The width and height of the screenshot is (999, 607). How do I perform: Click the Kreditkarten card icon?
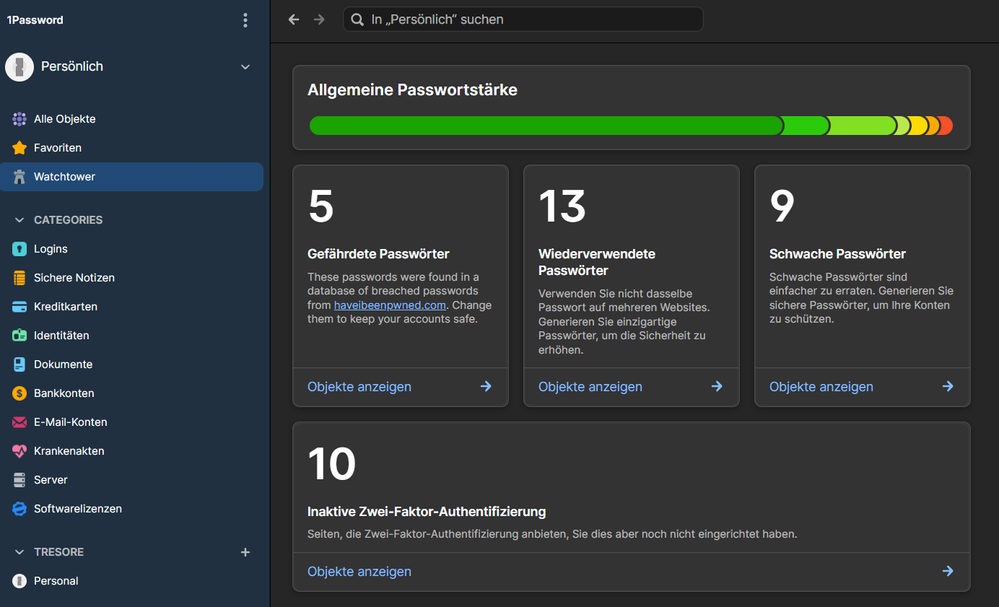tap(19, 307)
